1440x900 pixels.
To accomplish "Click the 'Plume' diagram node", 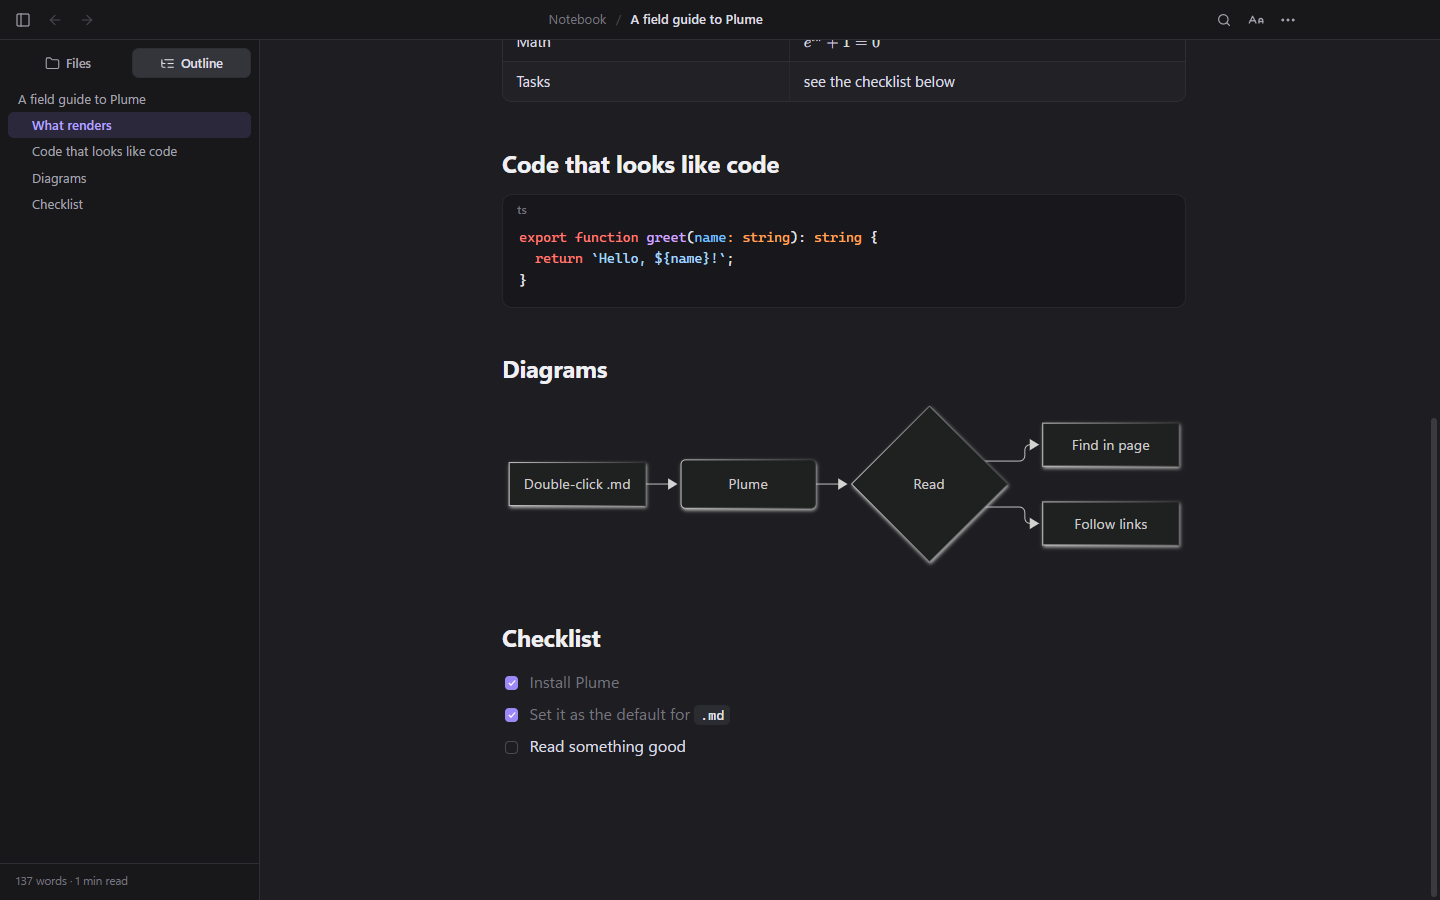I will point(748,484).
